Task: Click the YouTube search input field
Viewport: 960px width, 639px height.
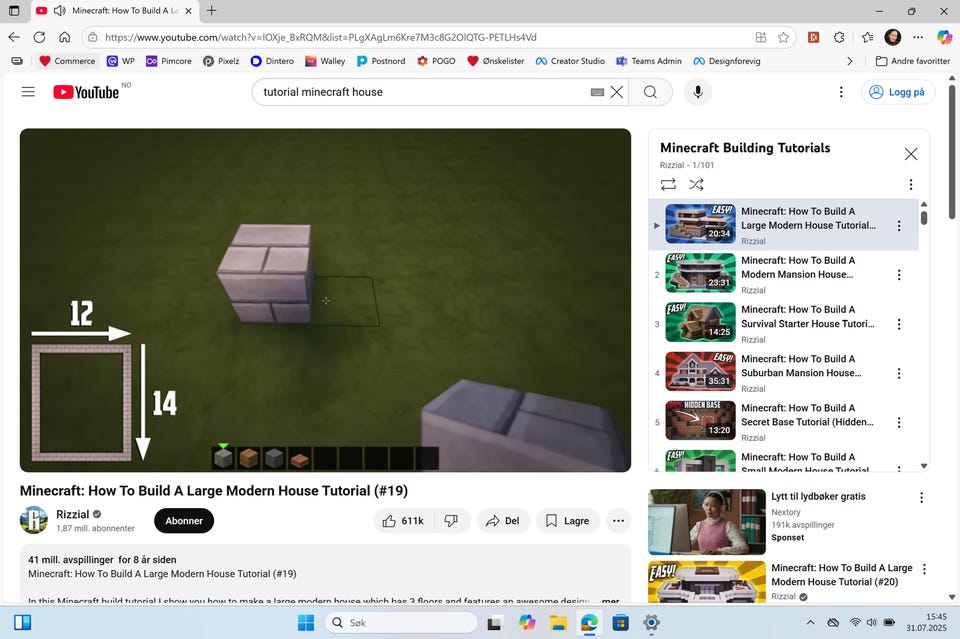Action: click(x=422, y=92)
